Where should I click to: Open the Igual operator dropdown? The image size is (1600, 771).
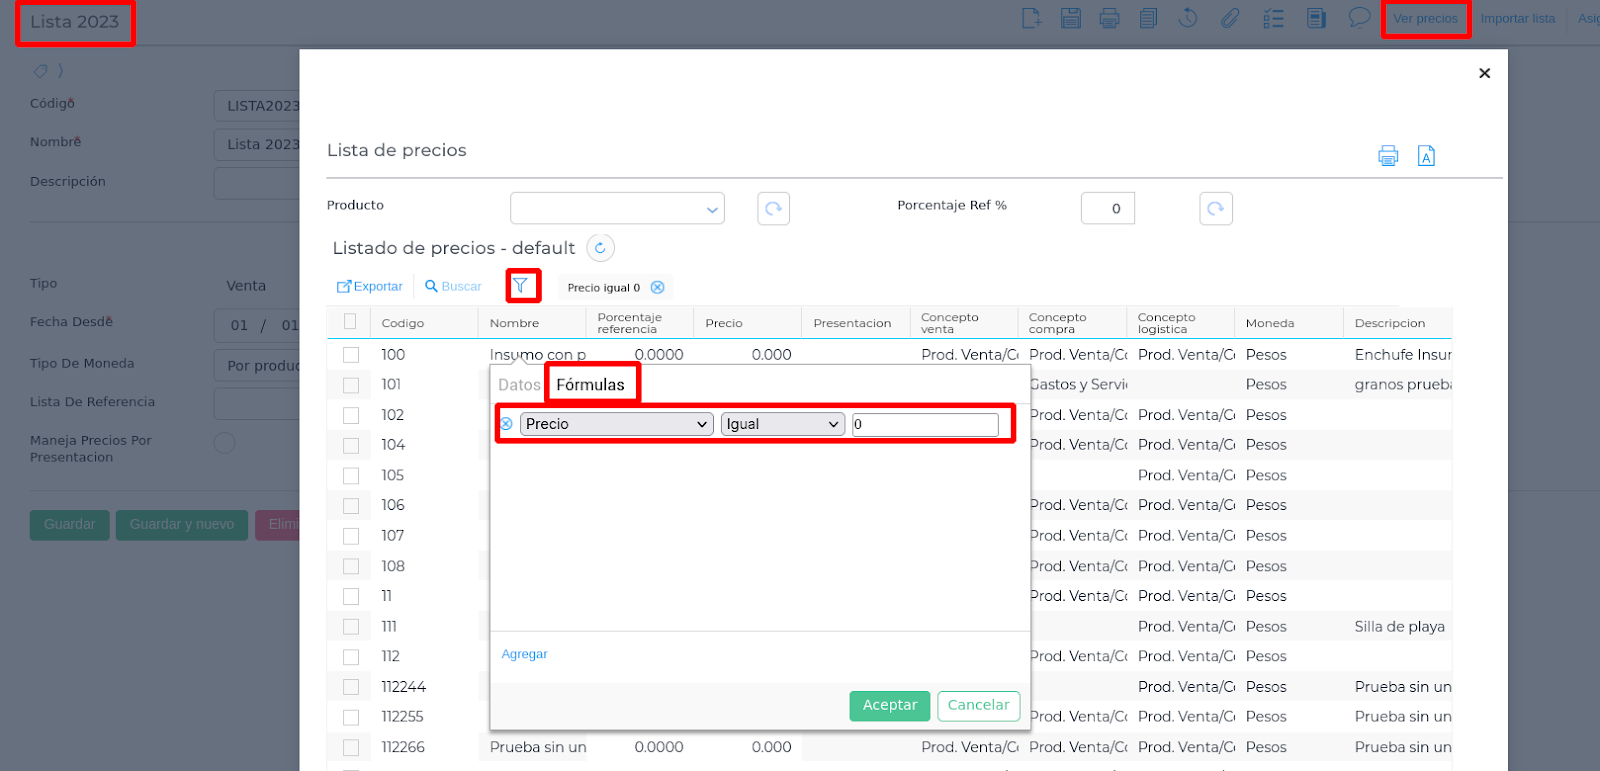[x=782, y=424]
